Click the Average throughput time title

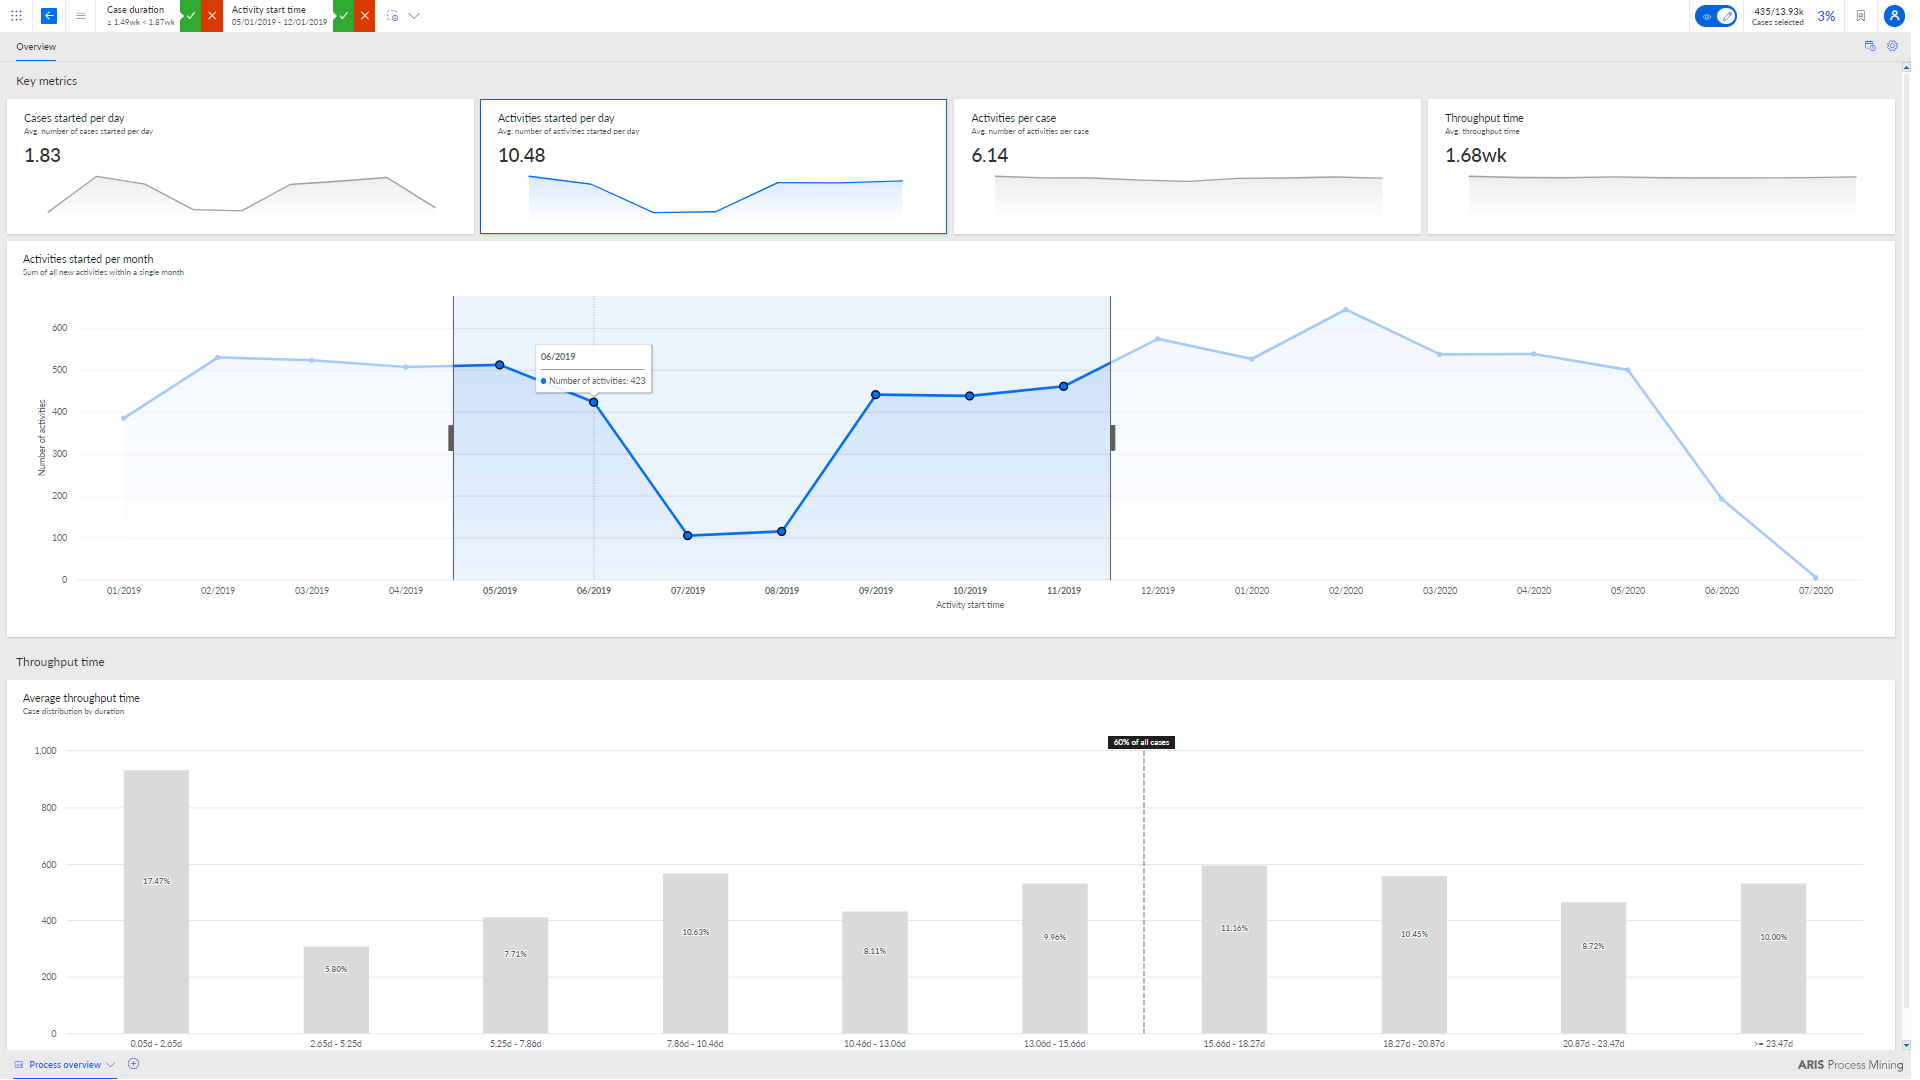point(81,698)
